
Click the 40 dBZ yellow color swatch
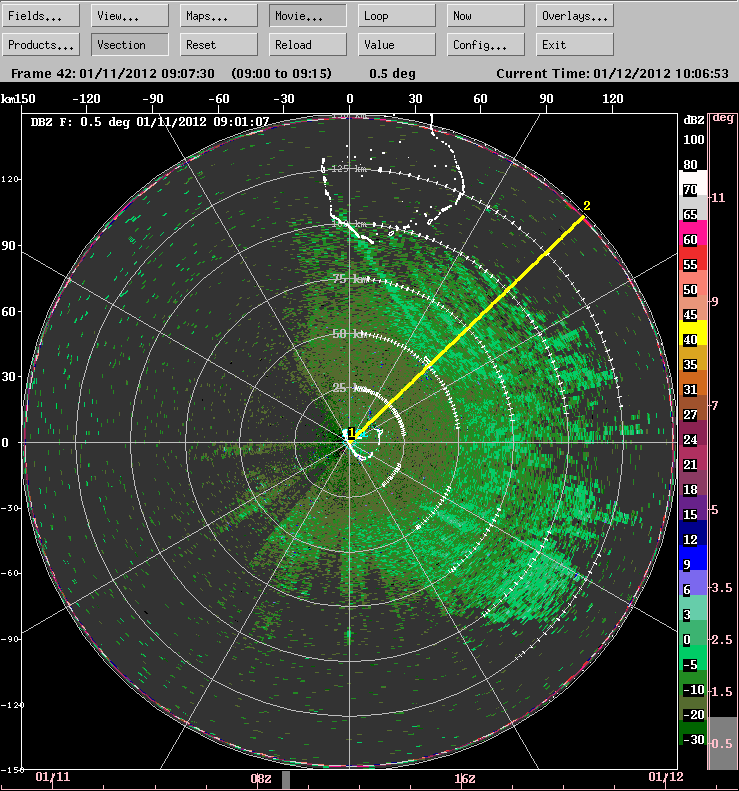click(x=693, y=333)
